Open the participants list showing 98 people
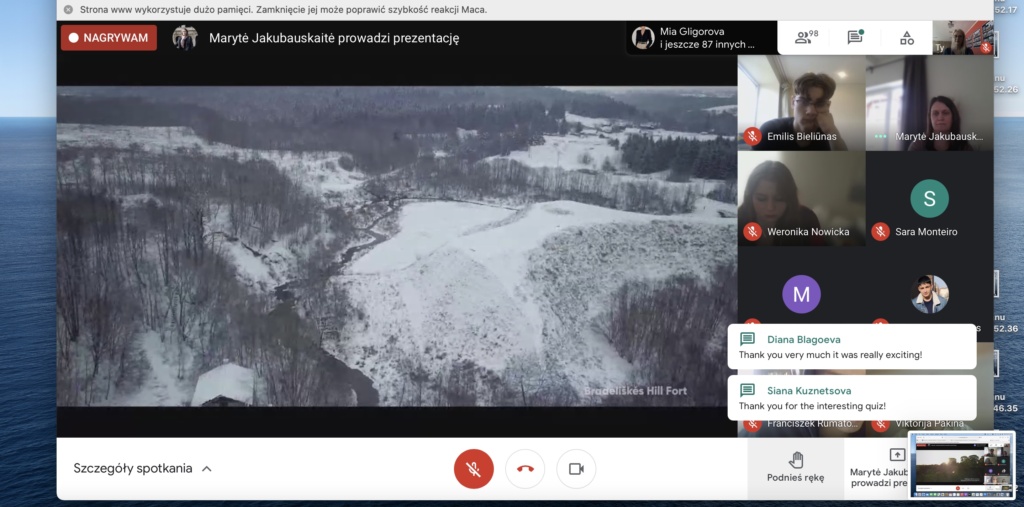 coord(804,38)
